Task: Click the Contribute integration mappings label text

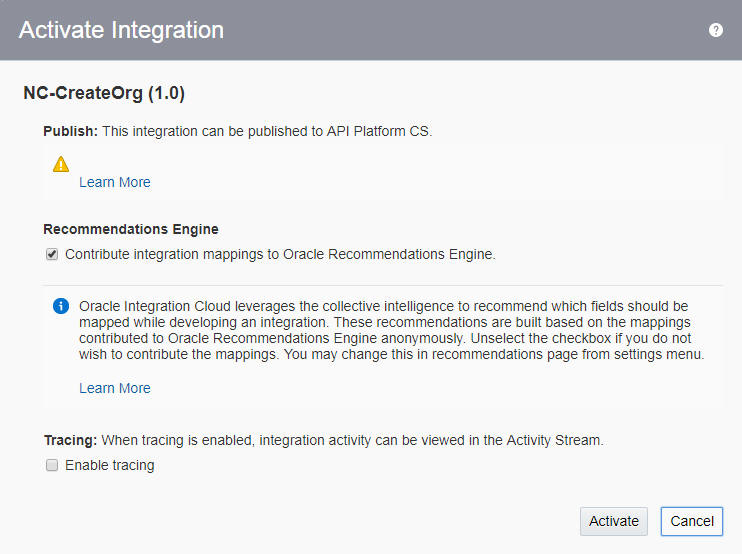Action: pos(280,254)
